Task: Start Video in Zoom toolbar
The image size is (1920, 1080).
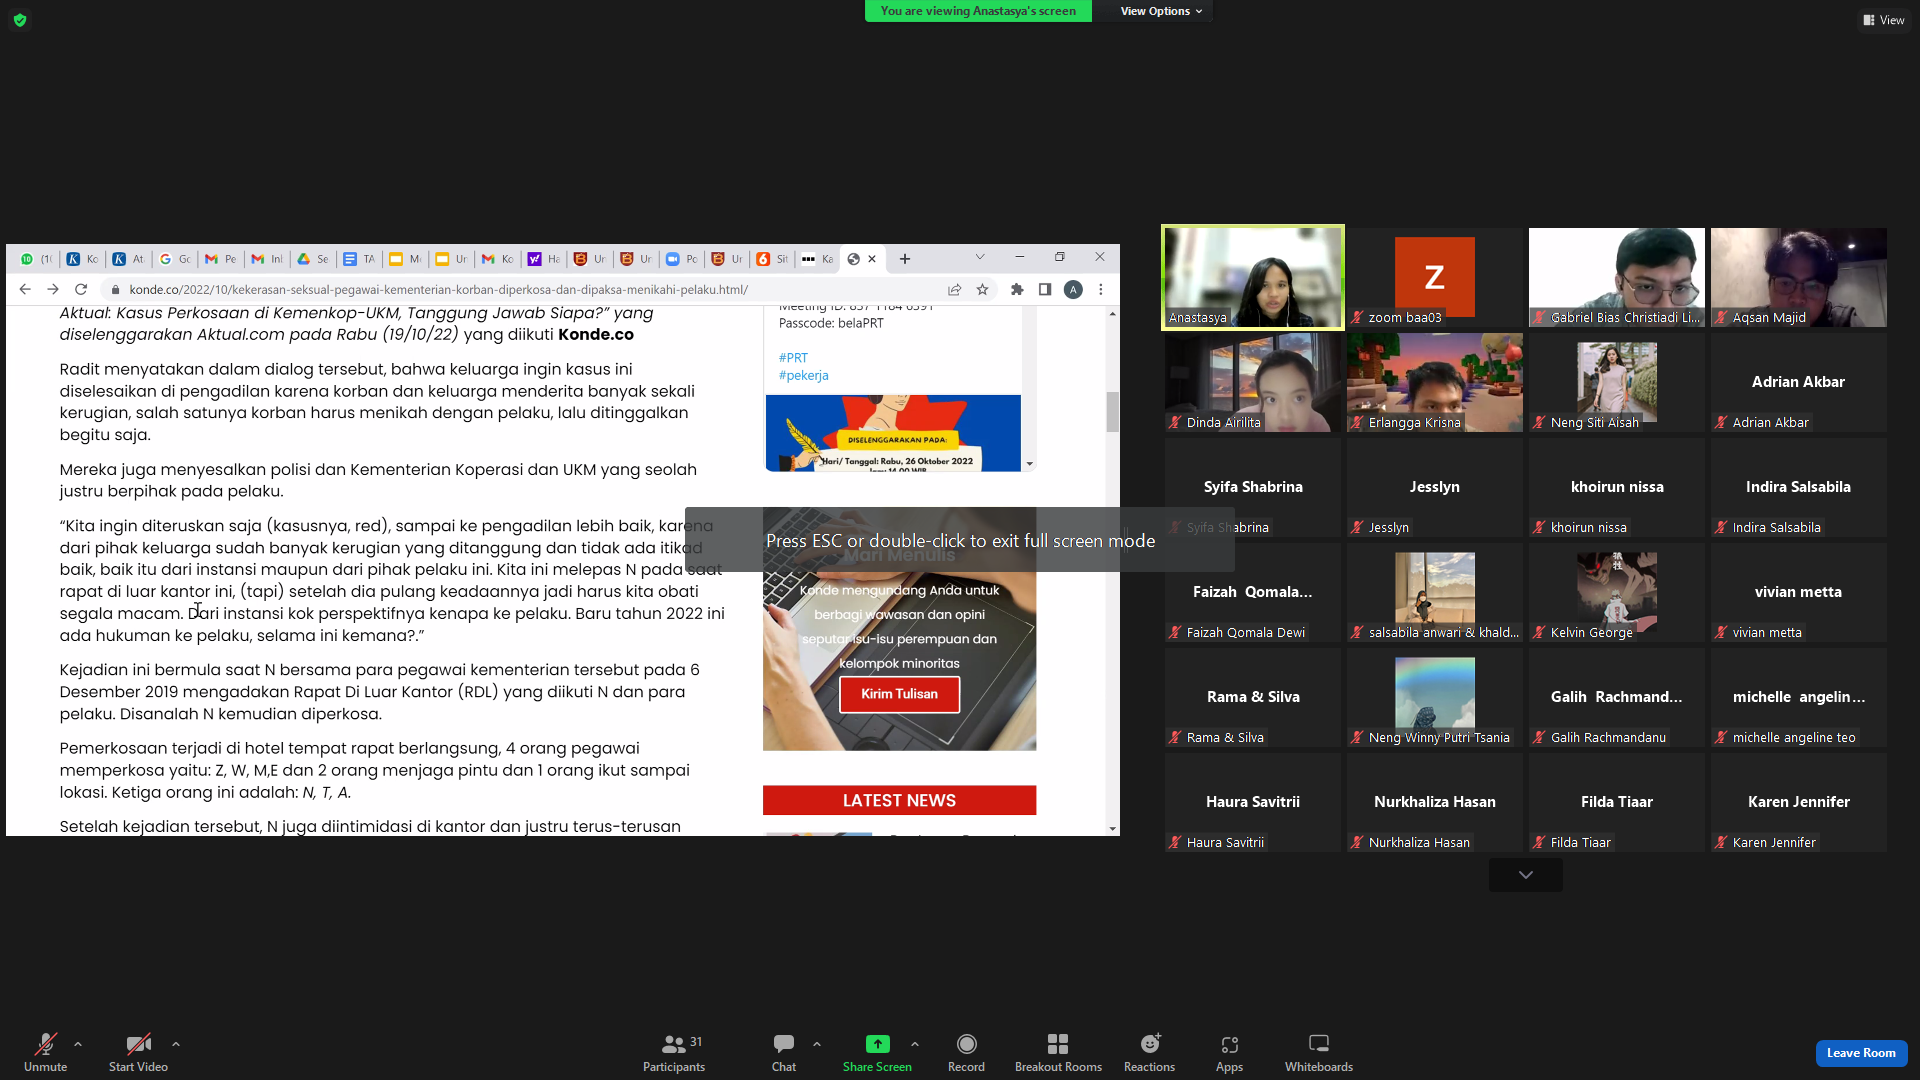Action: pos(138,1052)
